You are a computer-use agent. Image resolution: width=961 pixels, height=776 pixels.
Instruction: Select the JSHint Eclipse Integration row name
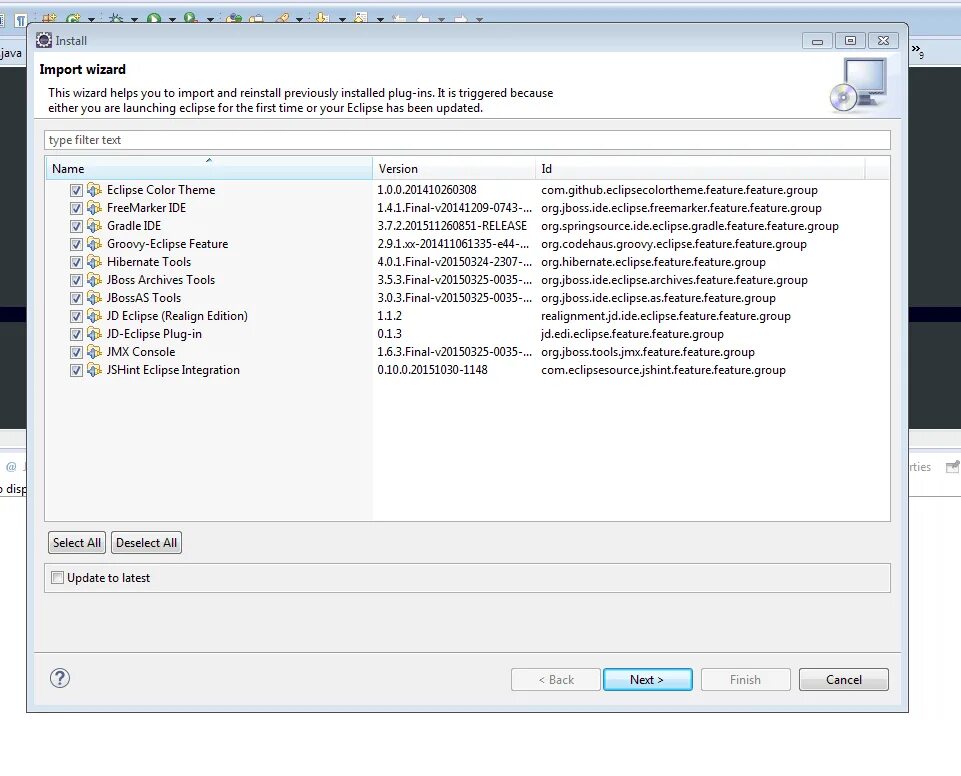pos(173,370)
